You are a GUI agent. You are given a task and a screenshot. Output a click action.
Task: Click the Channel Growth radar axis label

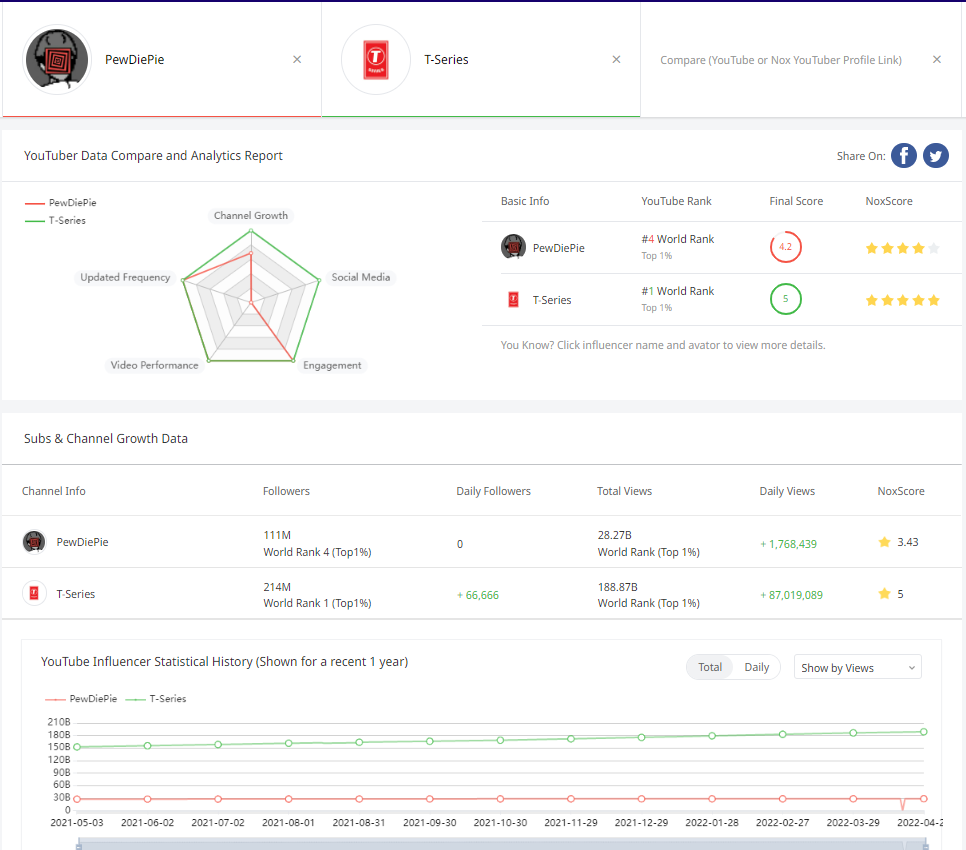[x=251, y=216]
